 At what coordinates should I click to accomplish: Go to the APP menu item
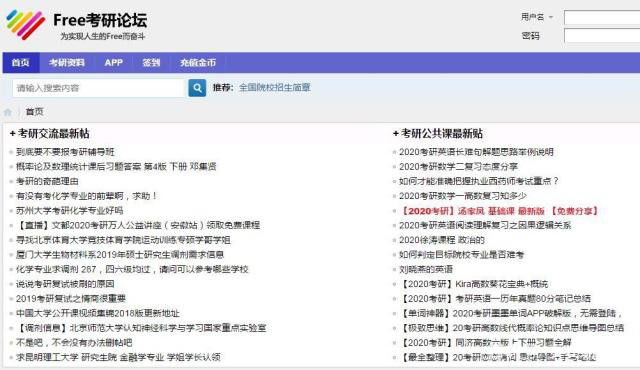113,63
